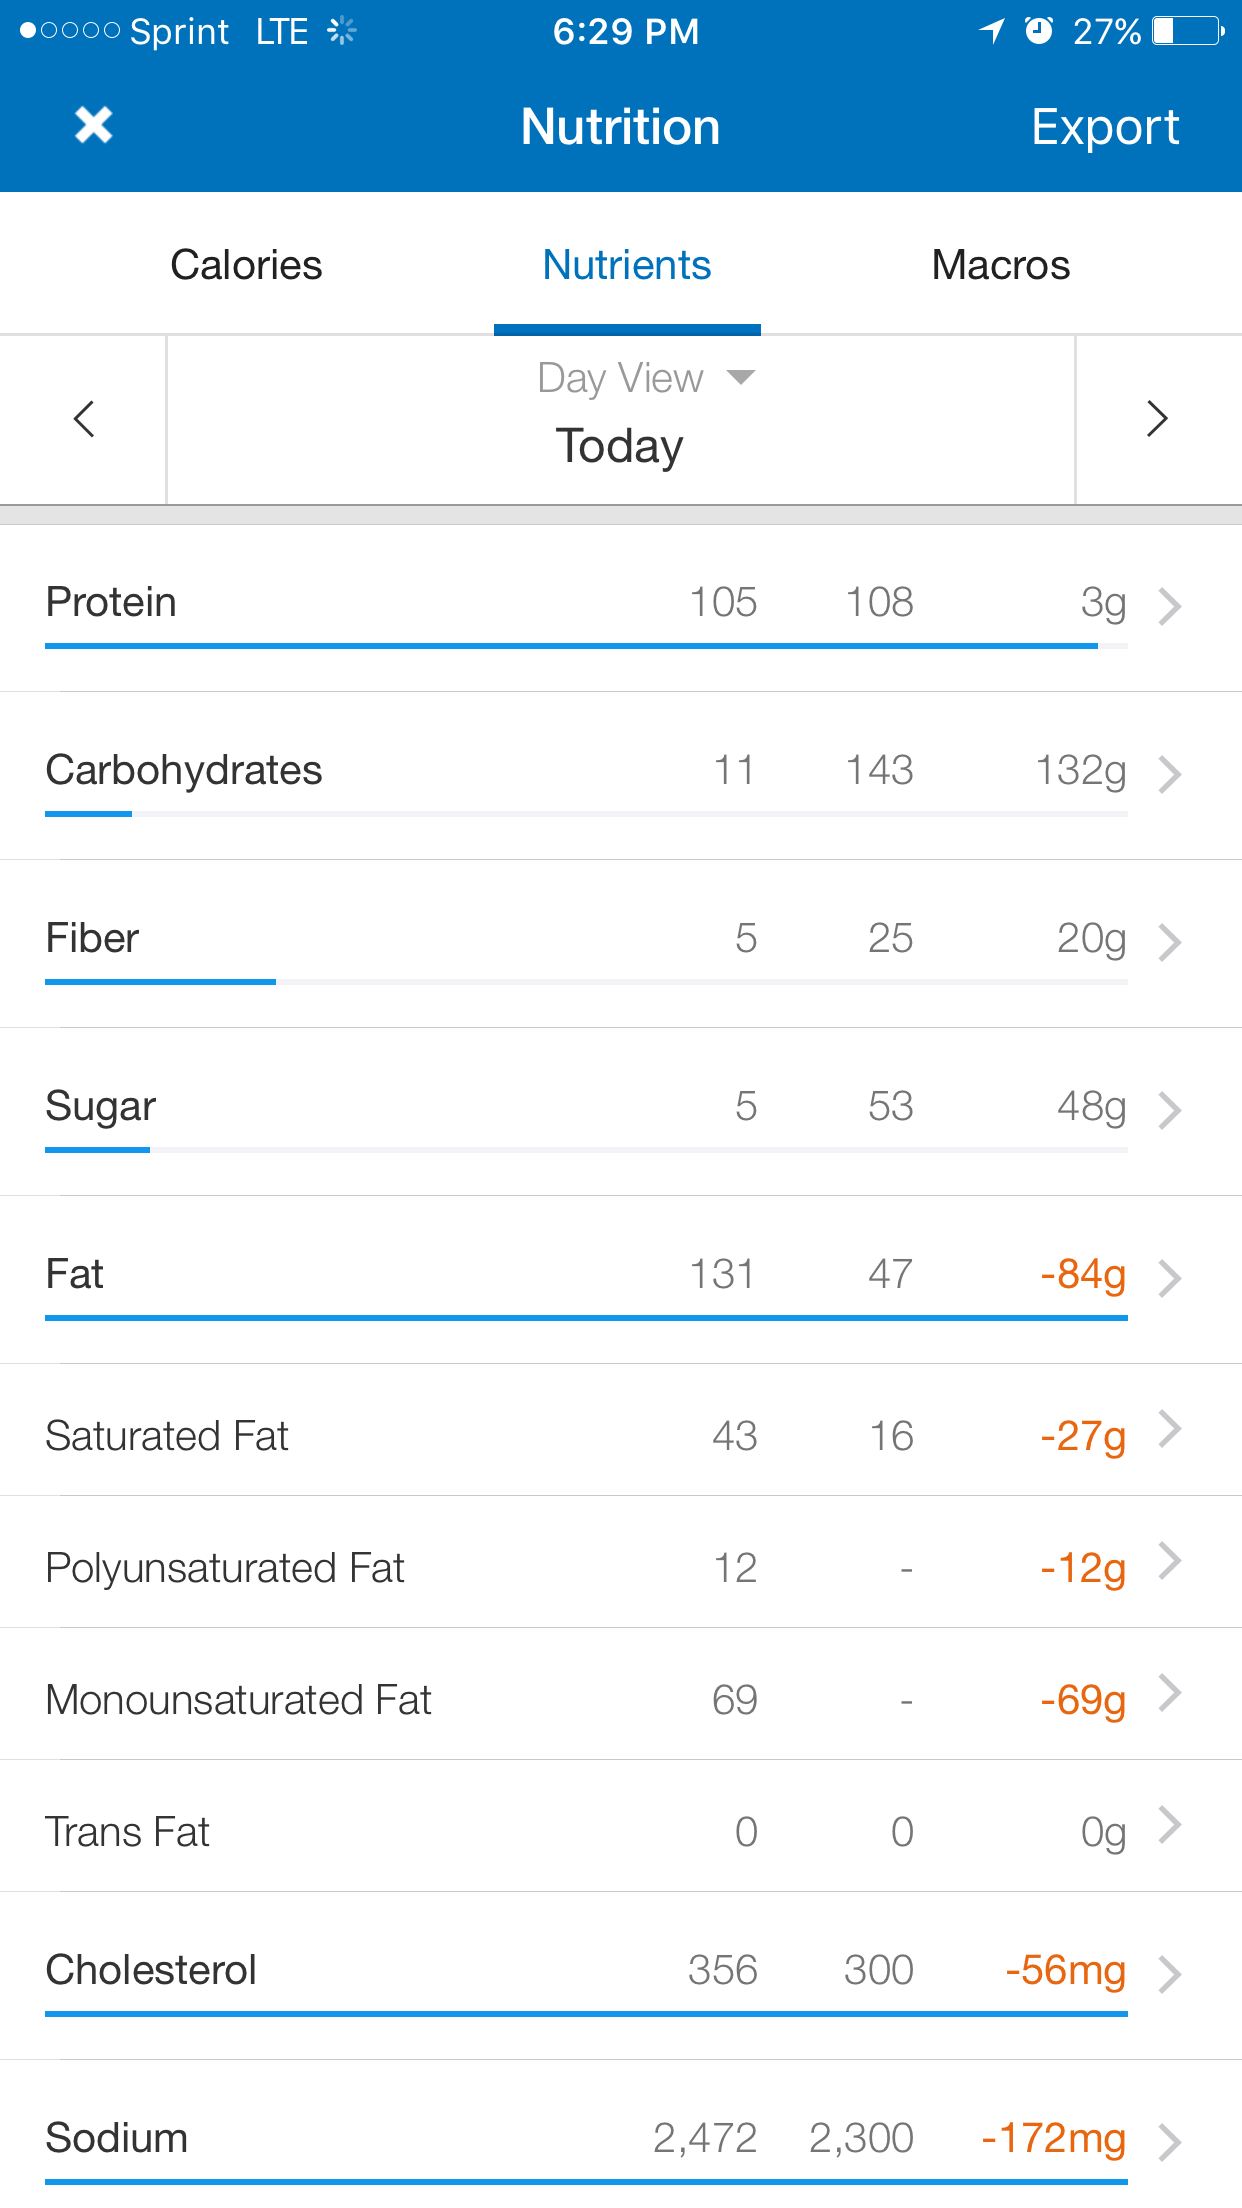Screen dimensions: 1242x2208
Task: Select the Nutrients tab
Action: [626, 265]
